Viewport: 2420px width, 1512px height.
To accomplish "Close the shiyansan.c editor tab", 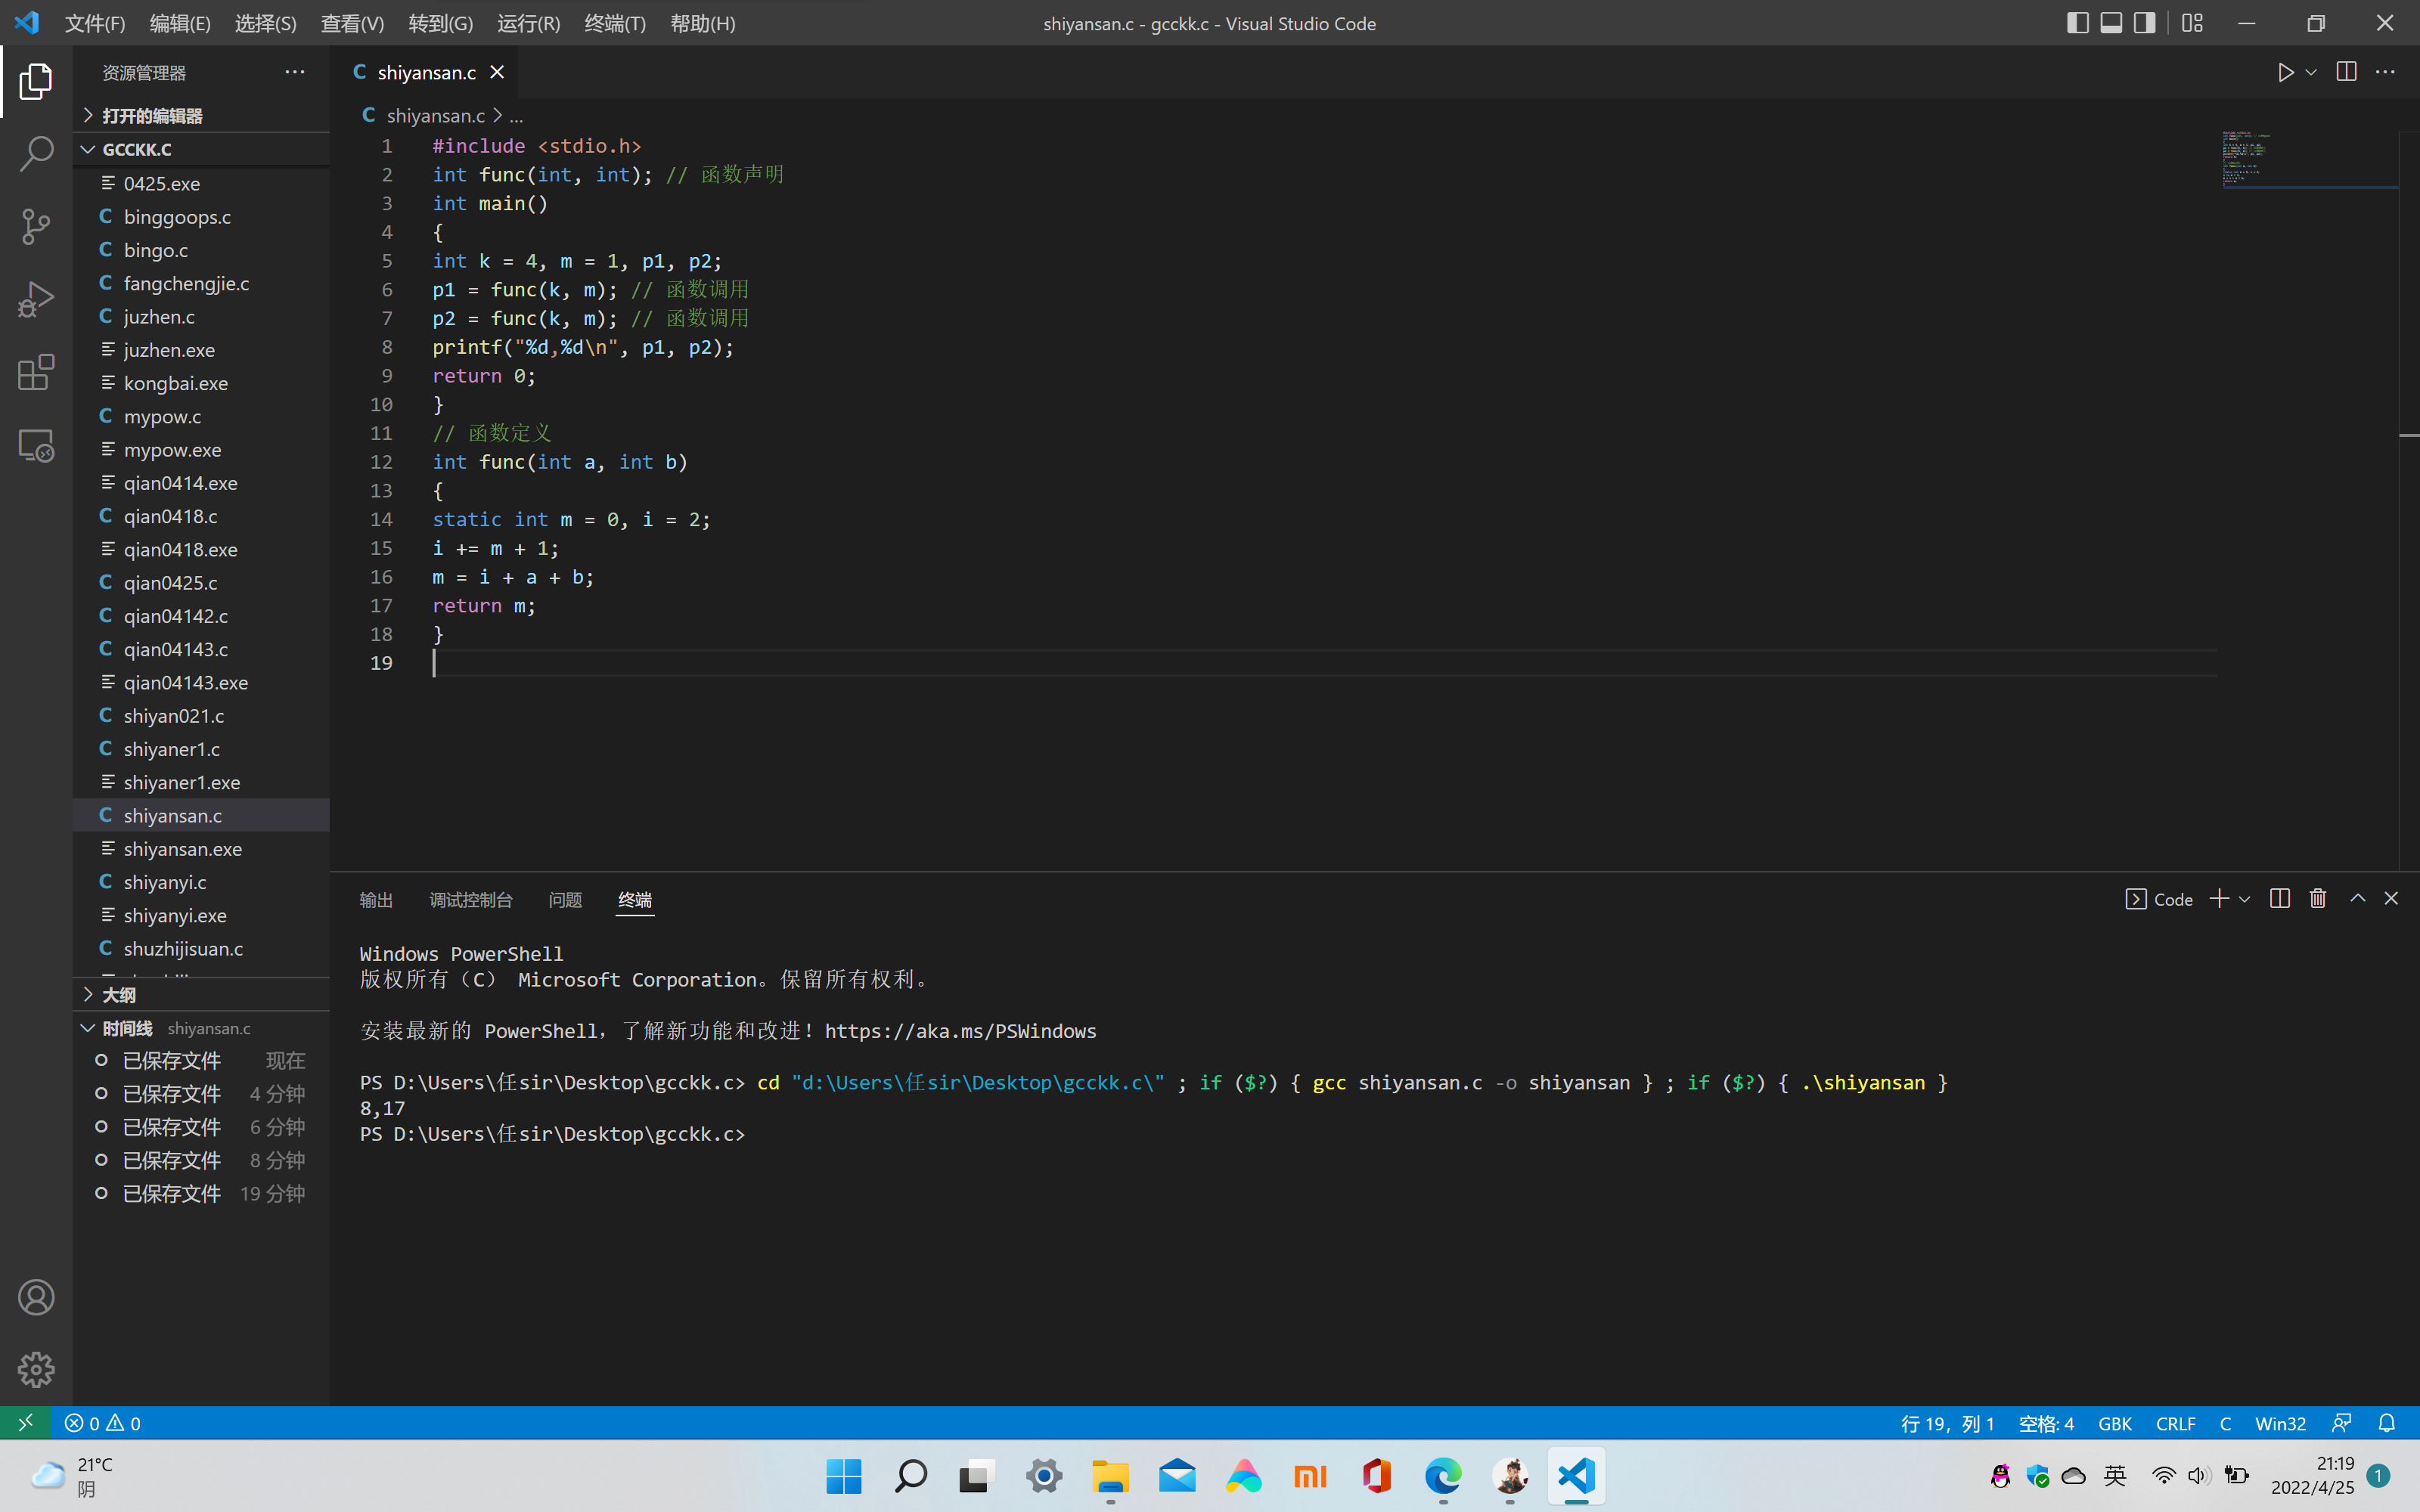I will tap(497, 72).
